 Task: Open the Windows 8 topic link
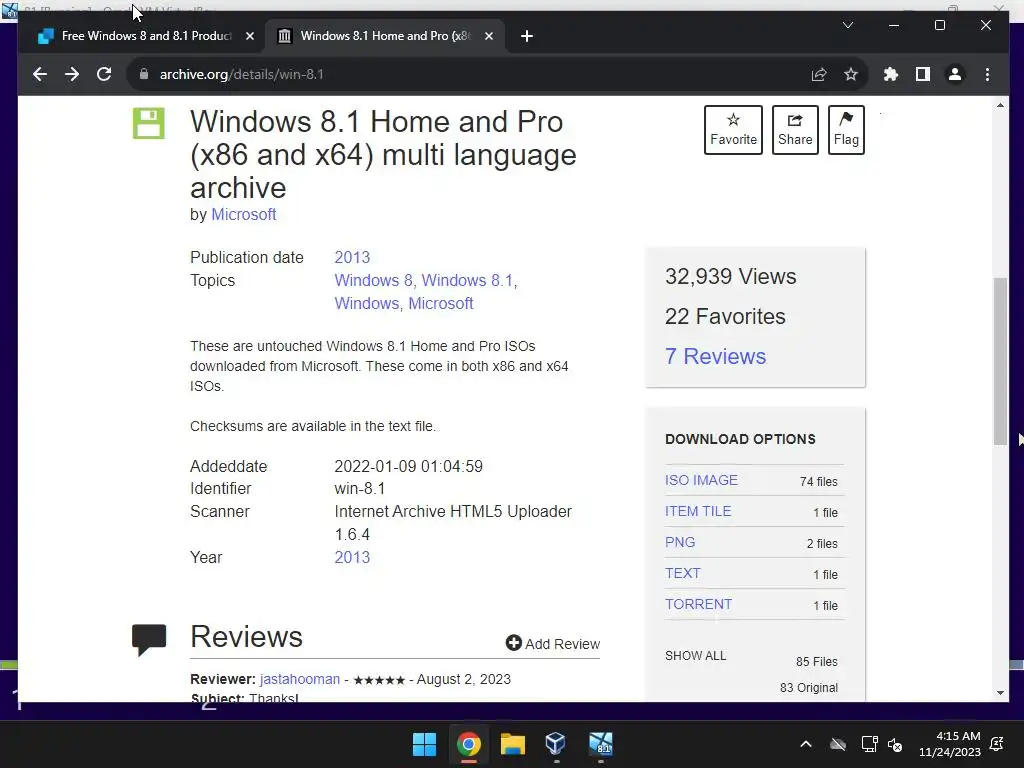373,280
